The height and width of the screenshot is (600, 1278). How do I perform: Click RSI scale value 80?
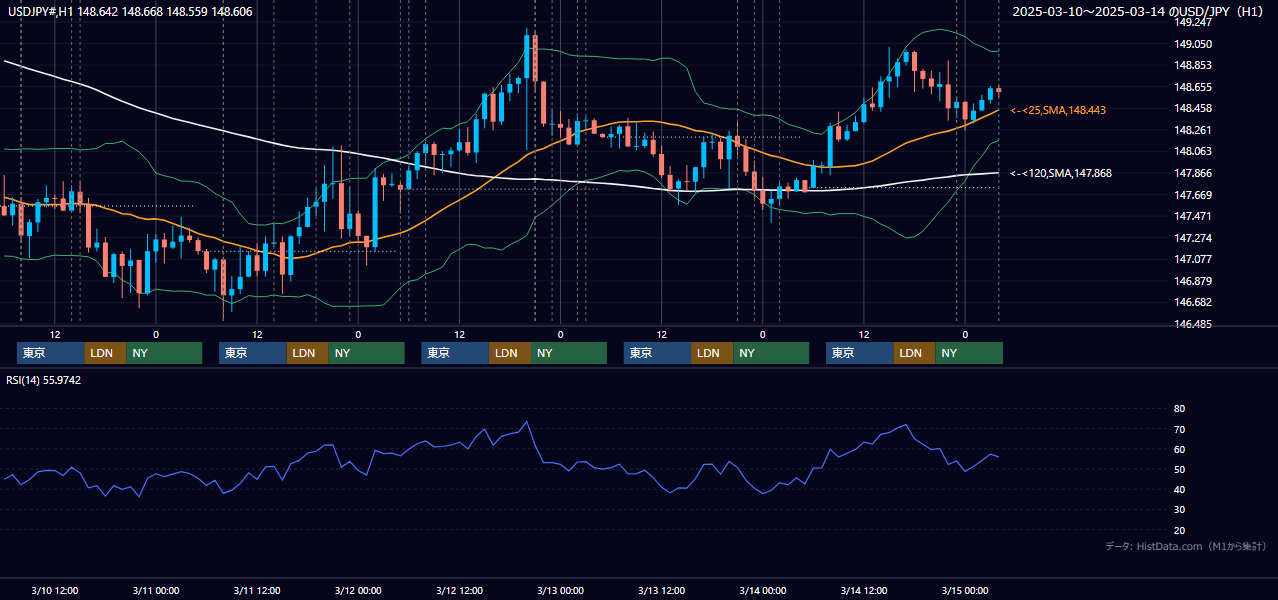point(1179,409)
